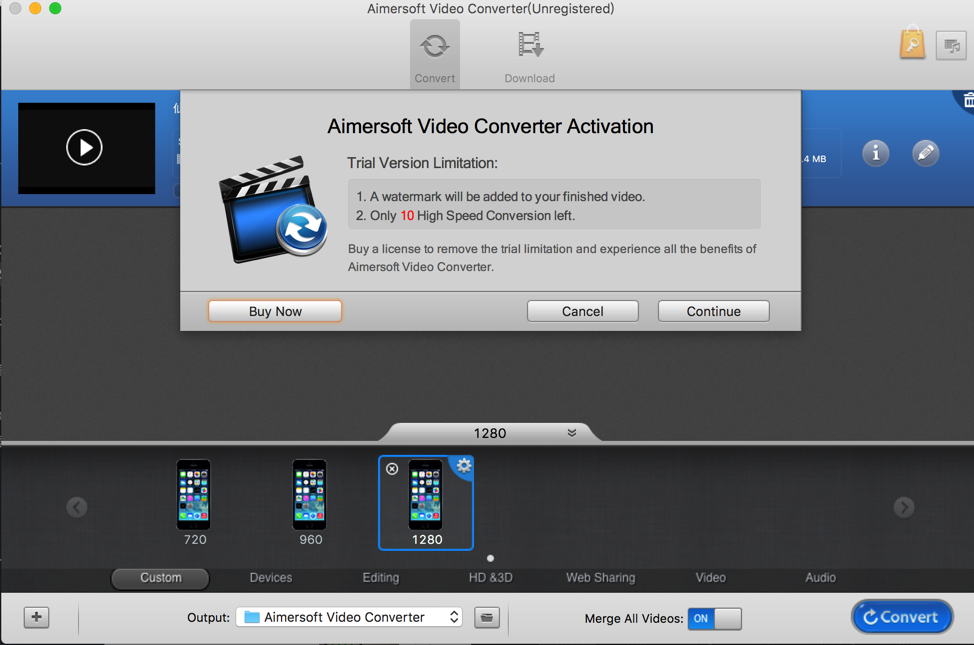Click the shopping bag purchase icon

coord(913,43)
